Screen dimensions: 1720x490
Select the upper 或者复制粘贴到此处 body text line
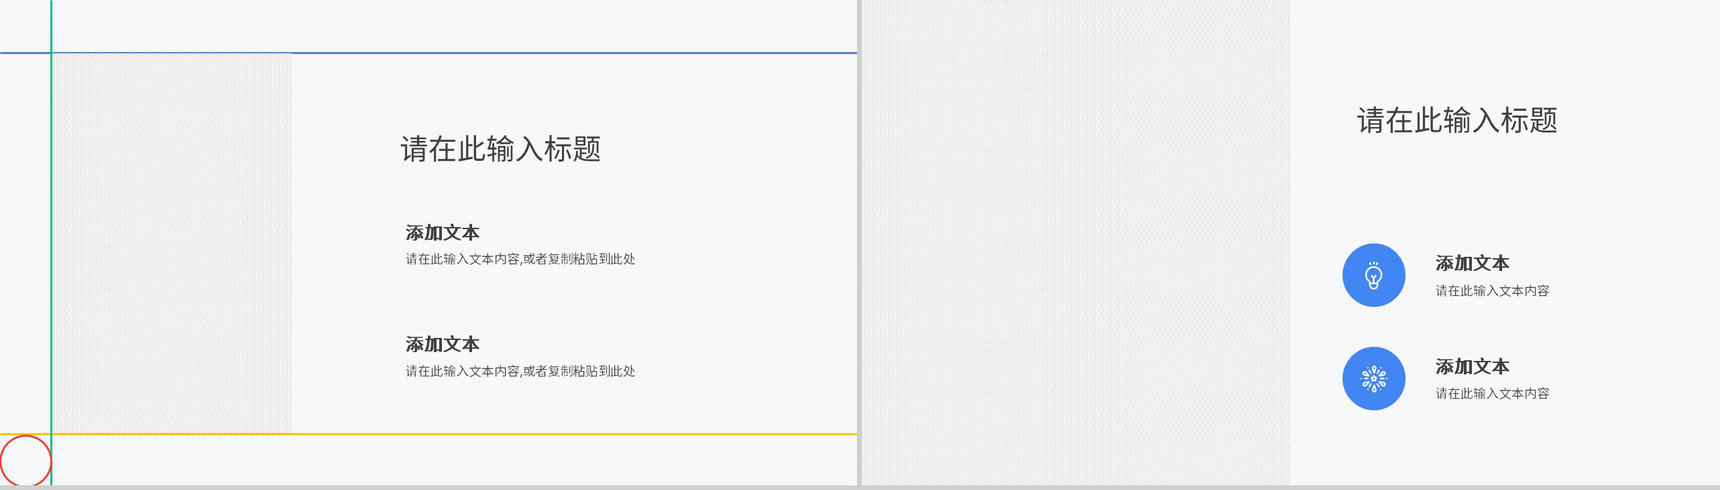[520, 259]
